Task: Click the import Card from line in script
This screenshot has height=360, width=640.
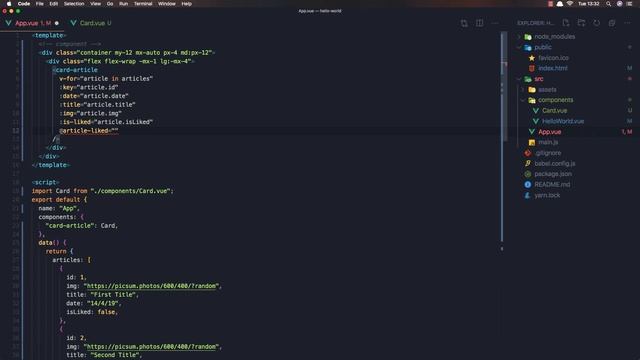Action: [x=102, y=191]
